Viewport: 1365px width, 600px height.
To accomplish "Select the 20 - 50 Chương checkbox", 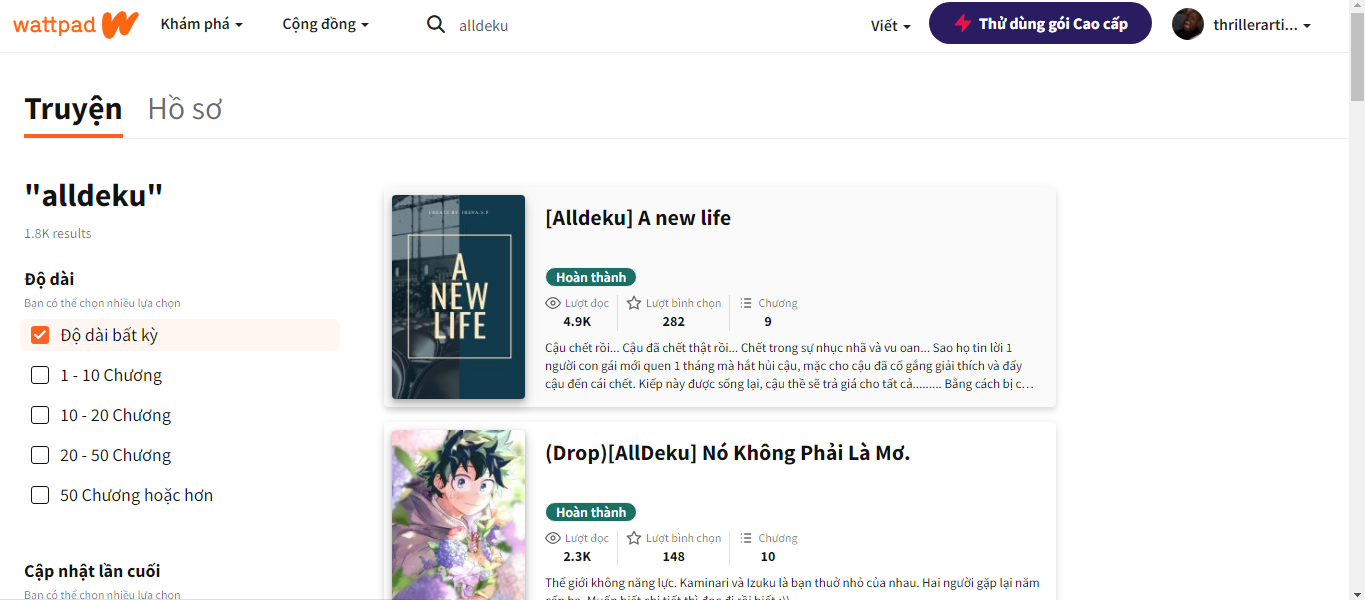I will click(40, 455).
